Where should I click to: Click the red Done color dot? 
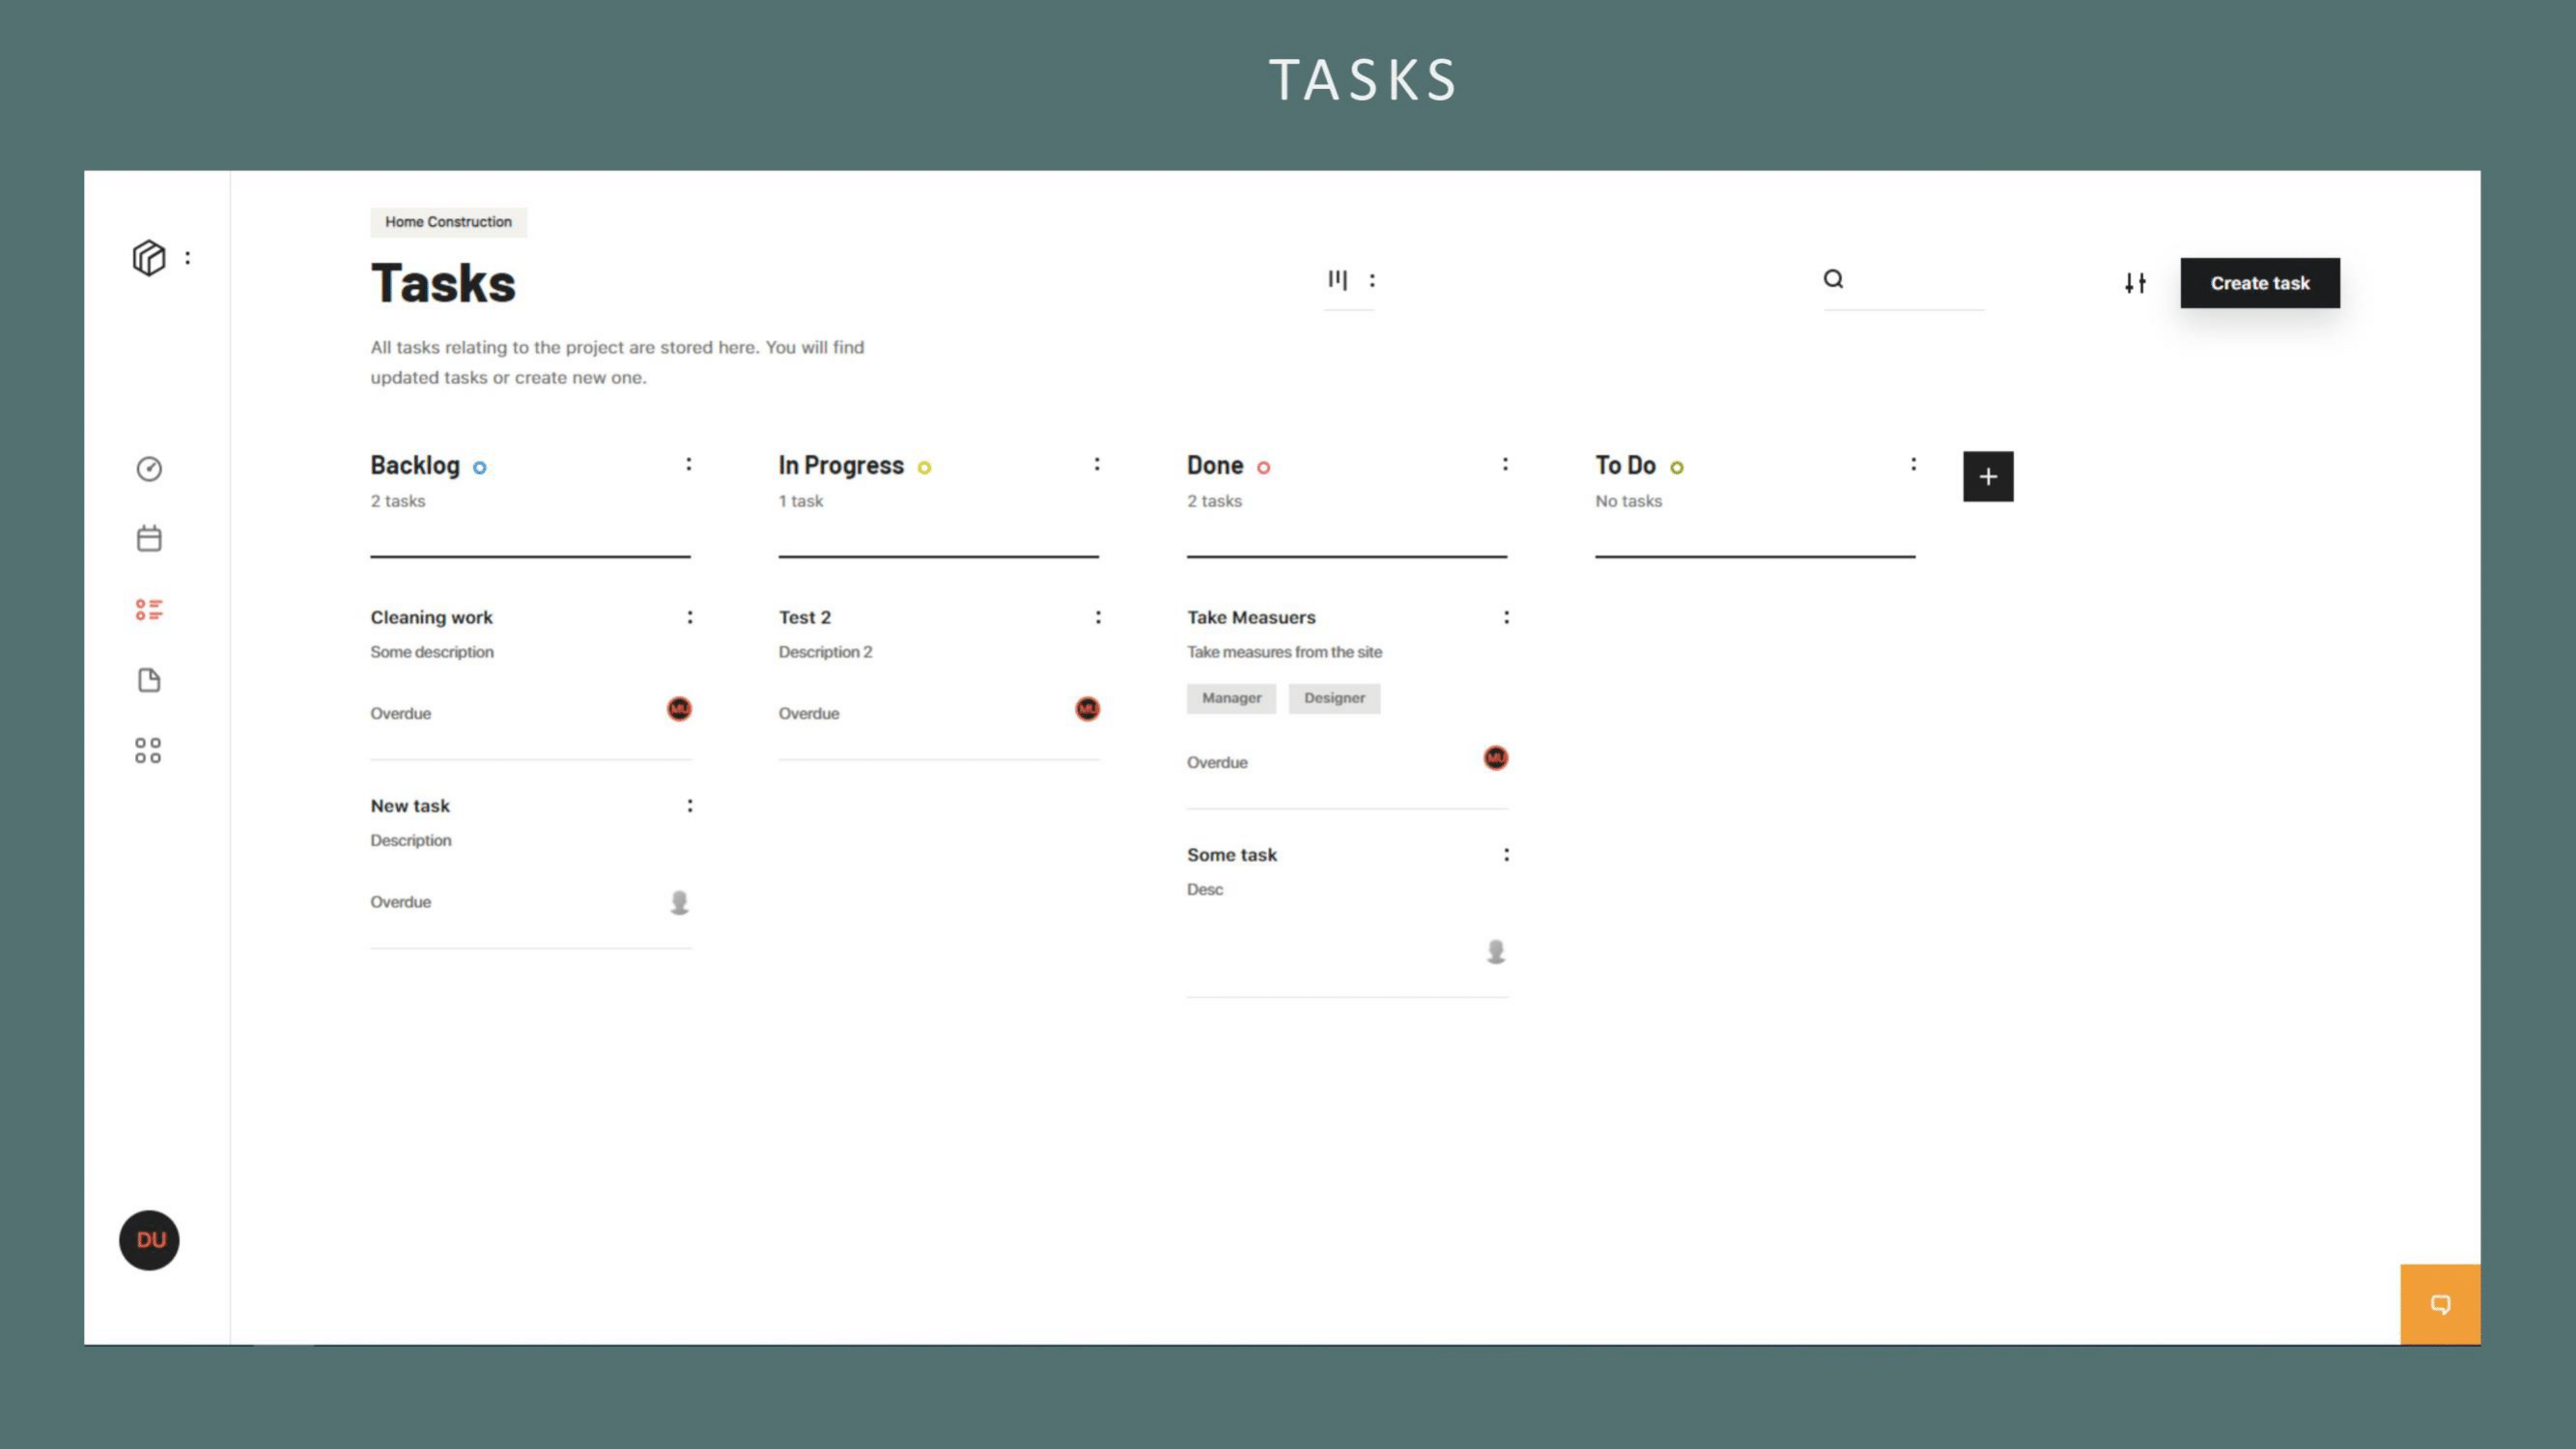(1264, 467)
